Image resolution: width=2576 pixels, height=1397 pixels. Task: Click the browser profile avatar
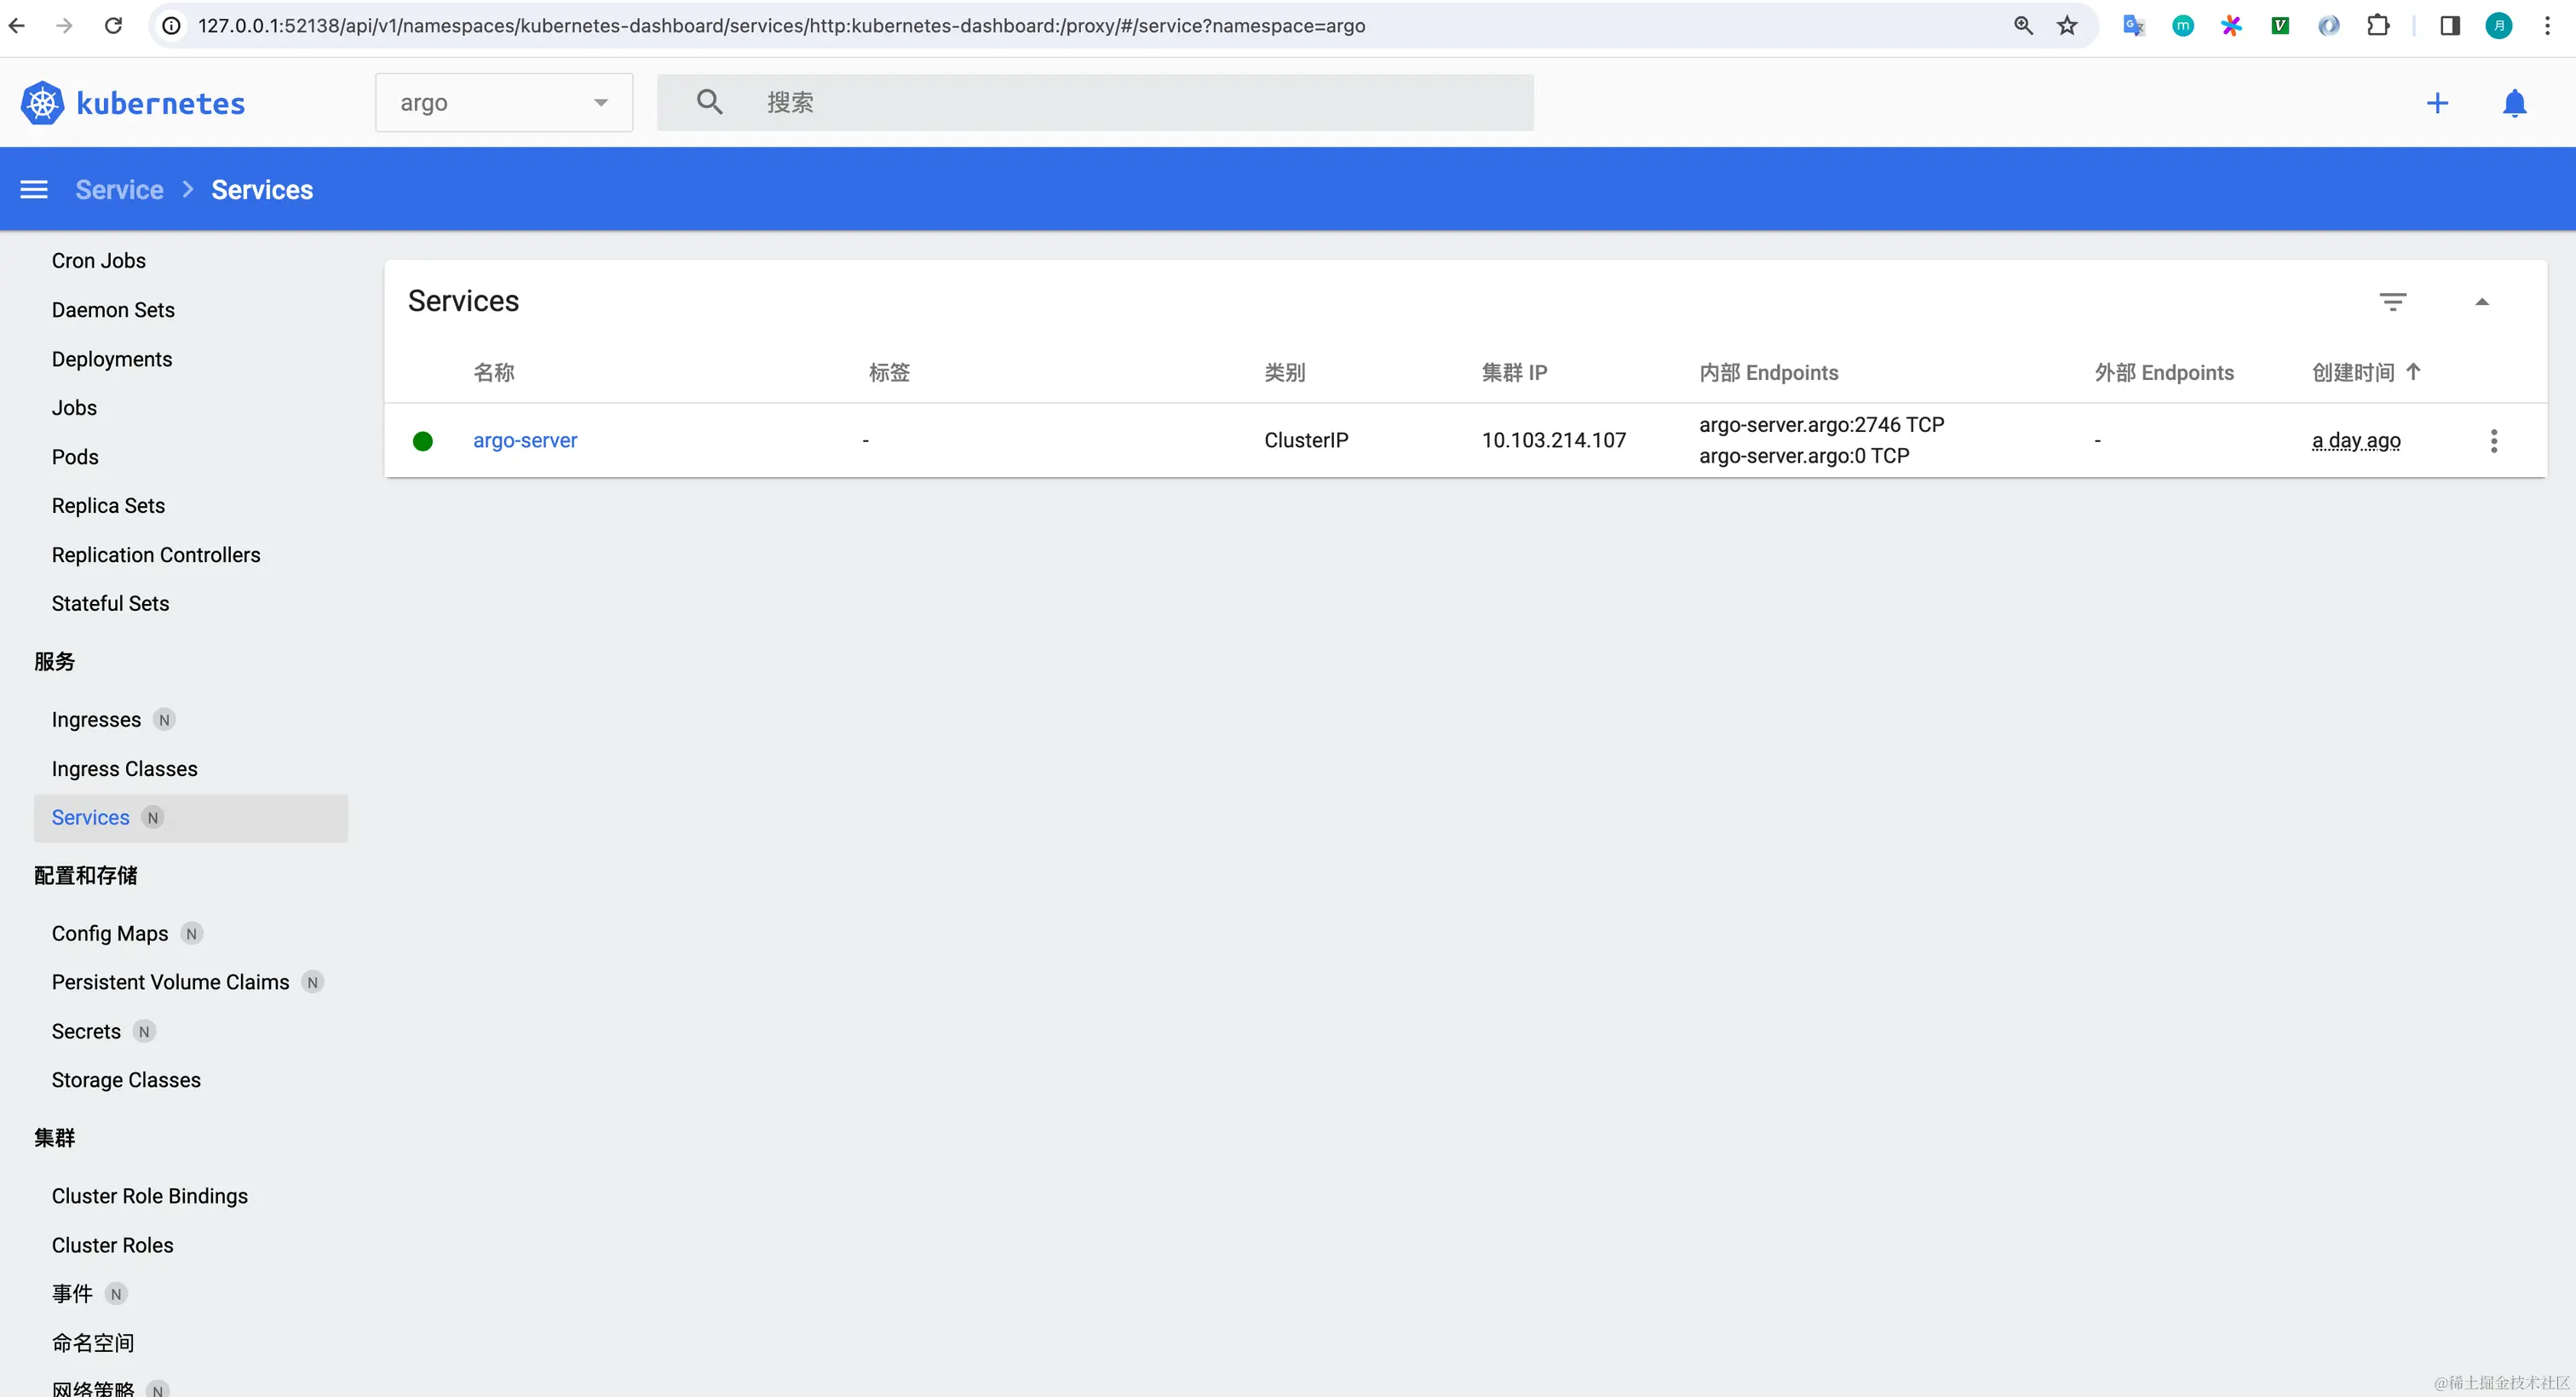pos(2499,25)
